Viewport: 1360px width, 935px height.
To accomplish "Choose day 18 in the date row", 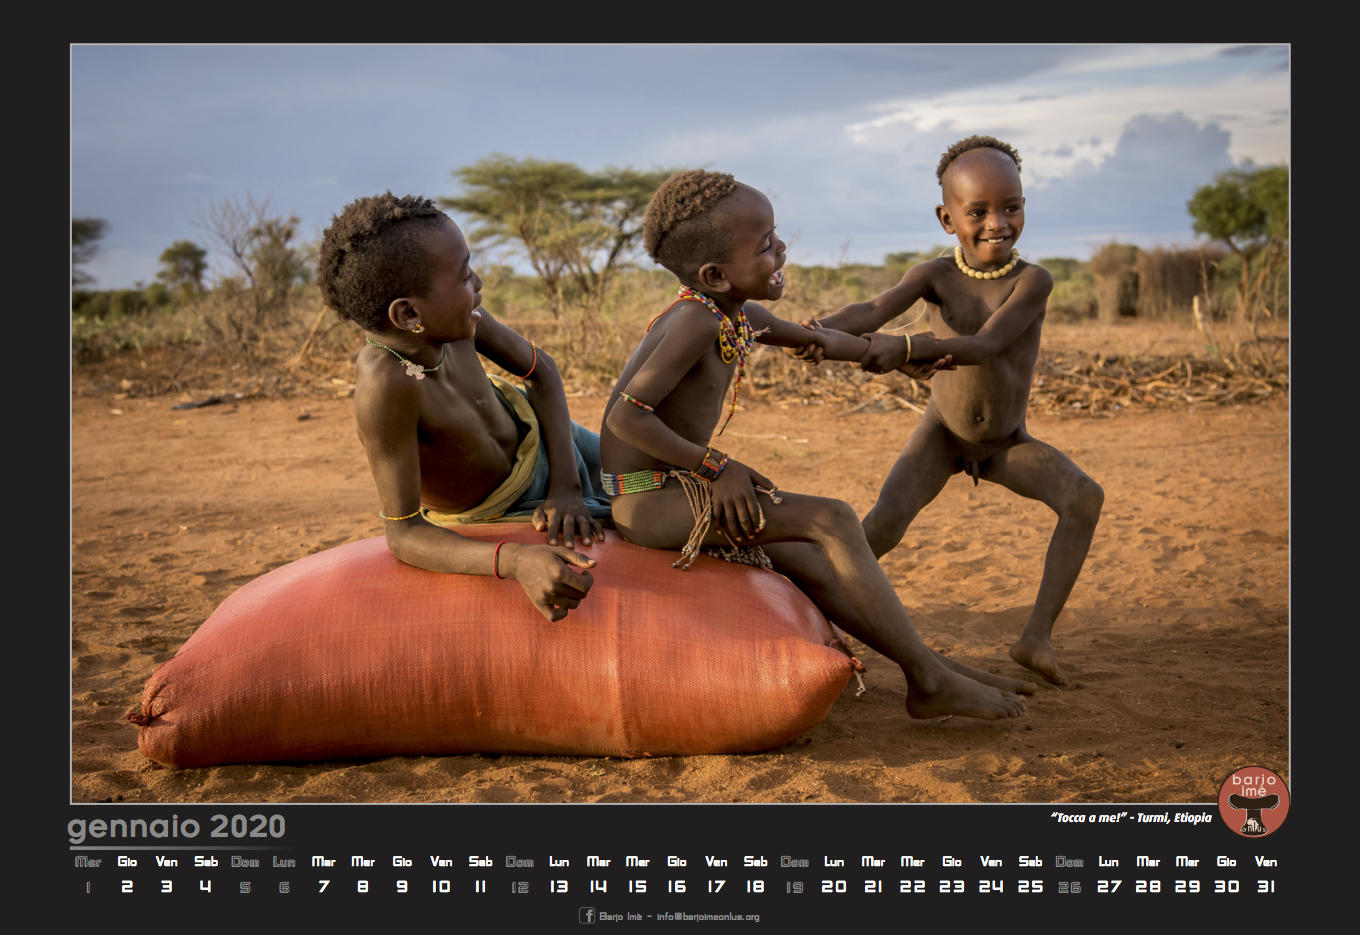I will click(755, 886).
